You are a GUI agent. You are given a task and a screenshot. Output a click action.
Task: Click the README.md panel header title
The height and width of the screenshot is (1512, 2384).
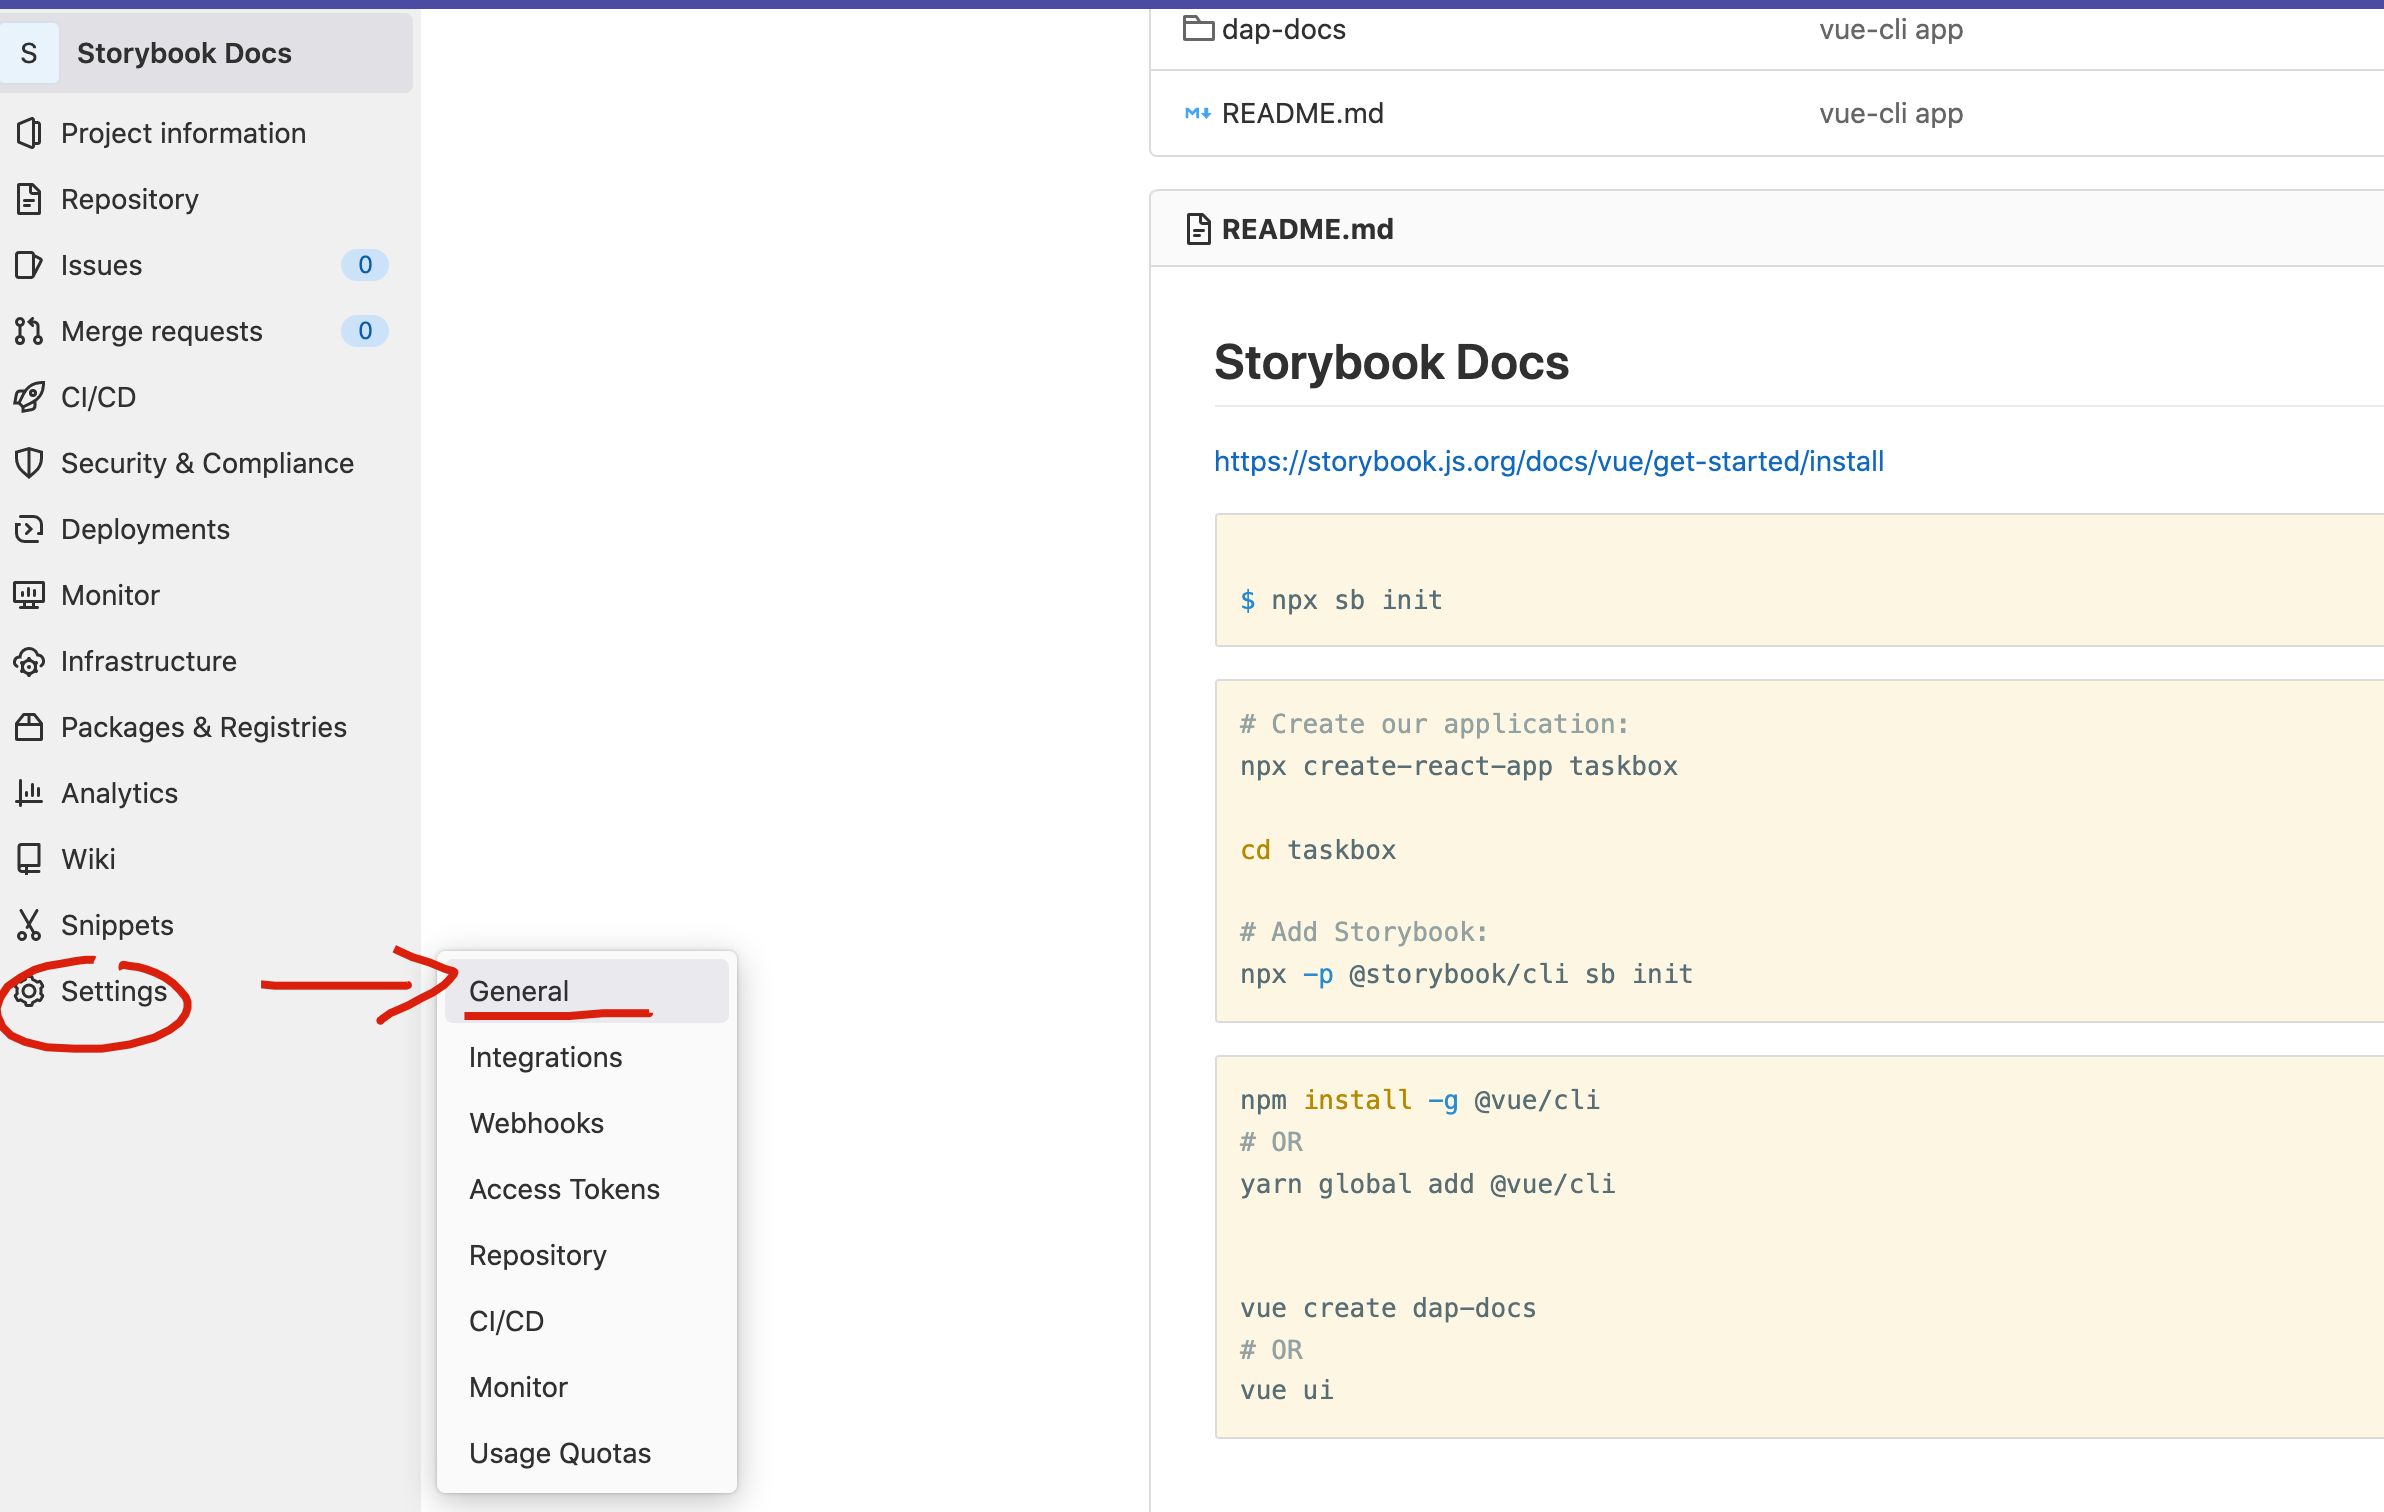tap(1308, 229)
